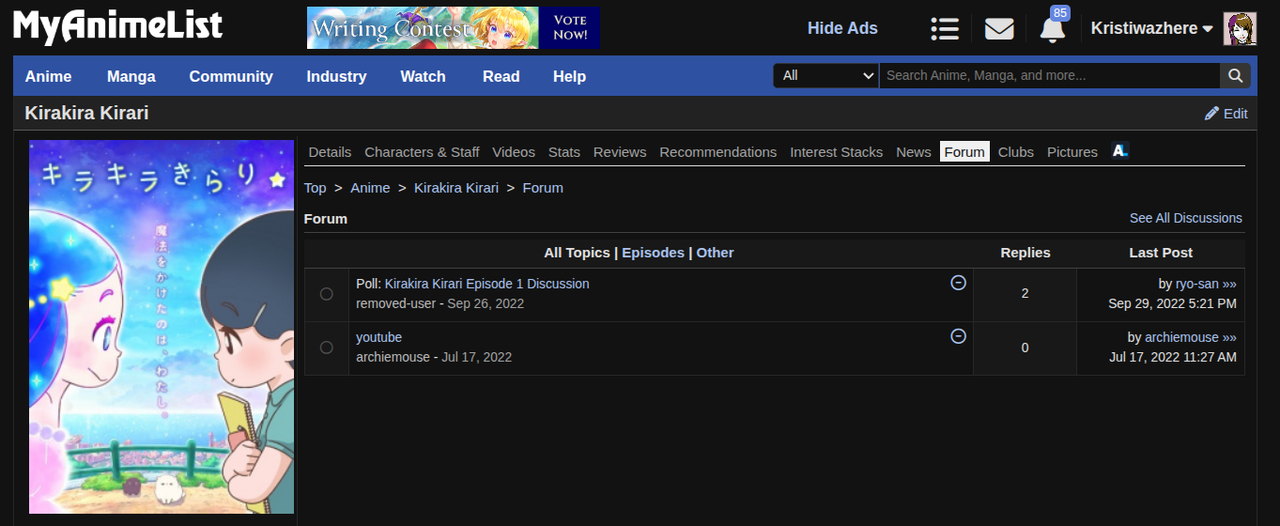Switch to the Stats tab
Screen dimensions: 1280x526
coord(564,152)
